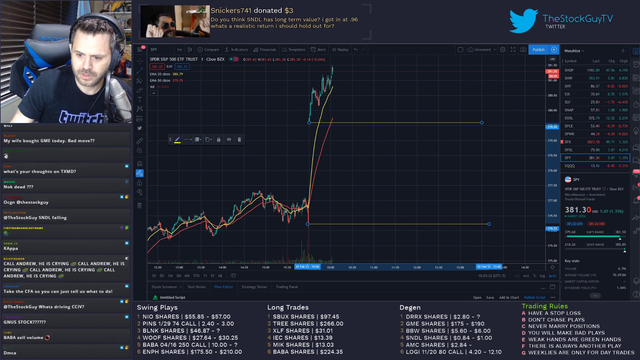This screenshot has height=360, width=640.
Task: Open line style dropdown in floating toolbar
Action: 187,140
